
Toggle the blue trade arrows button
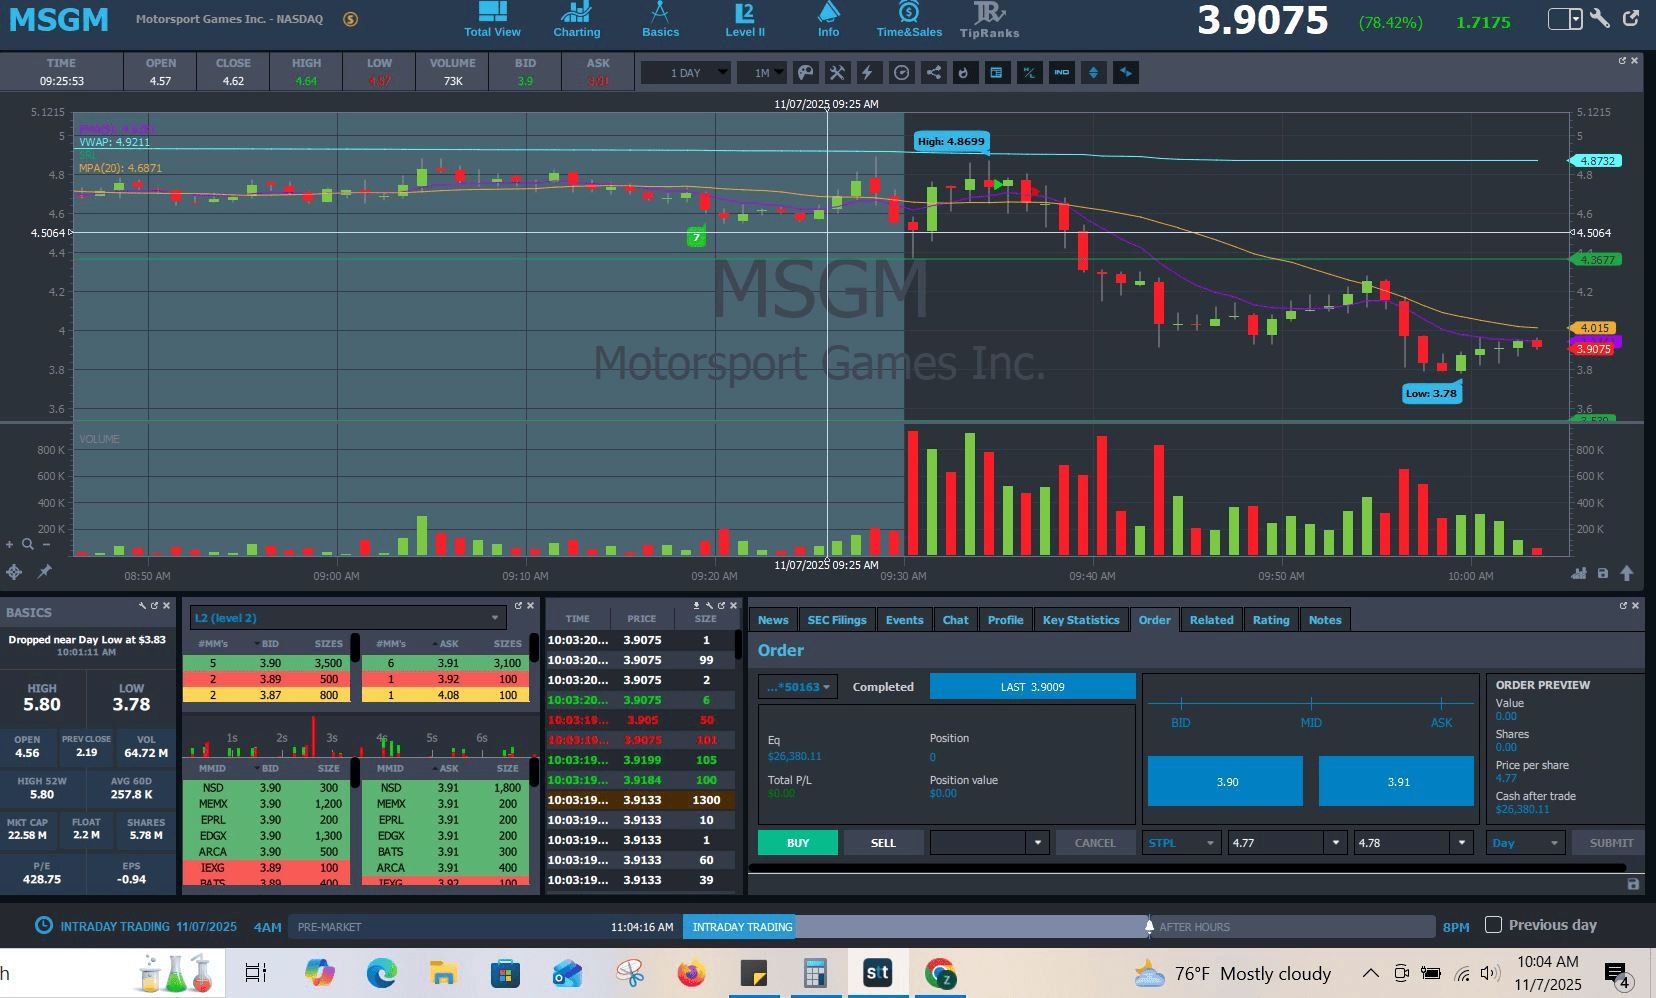point(1125,72)
